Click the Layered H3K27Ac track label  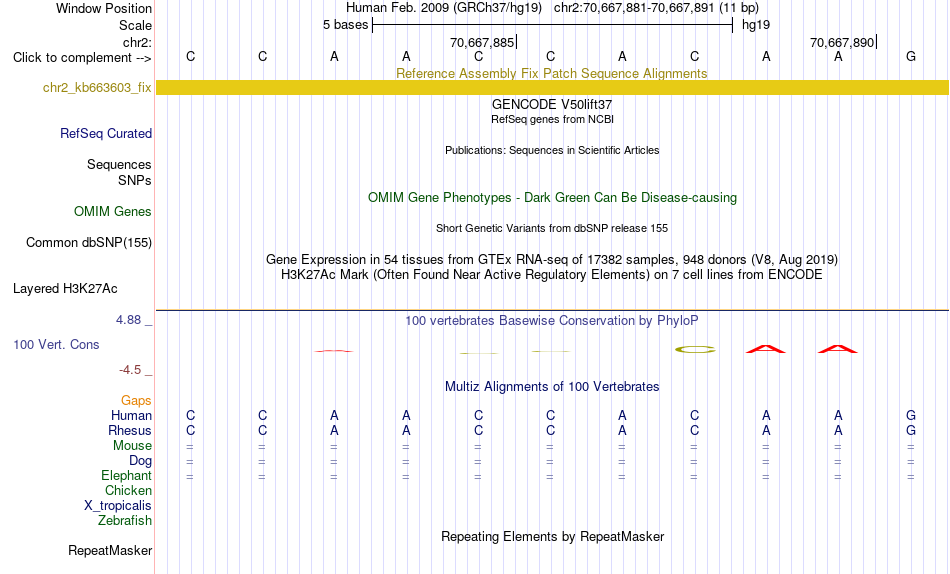65,289
